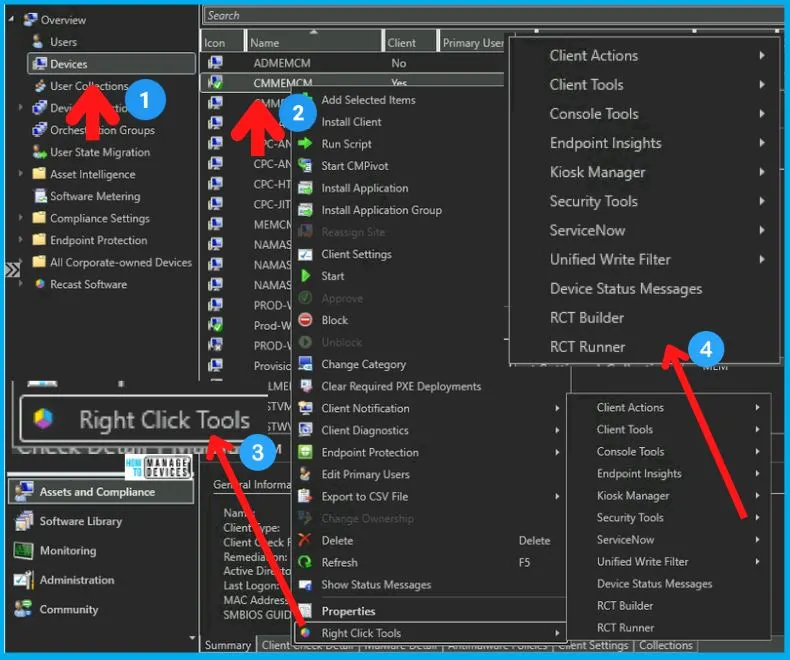The width and height of the screenshot is (790, 660).
Task: Click the Client Settings checkmark icon
Action: (305, 254)
